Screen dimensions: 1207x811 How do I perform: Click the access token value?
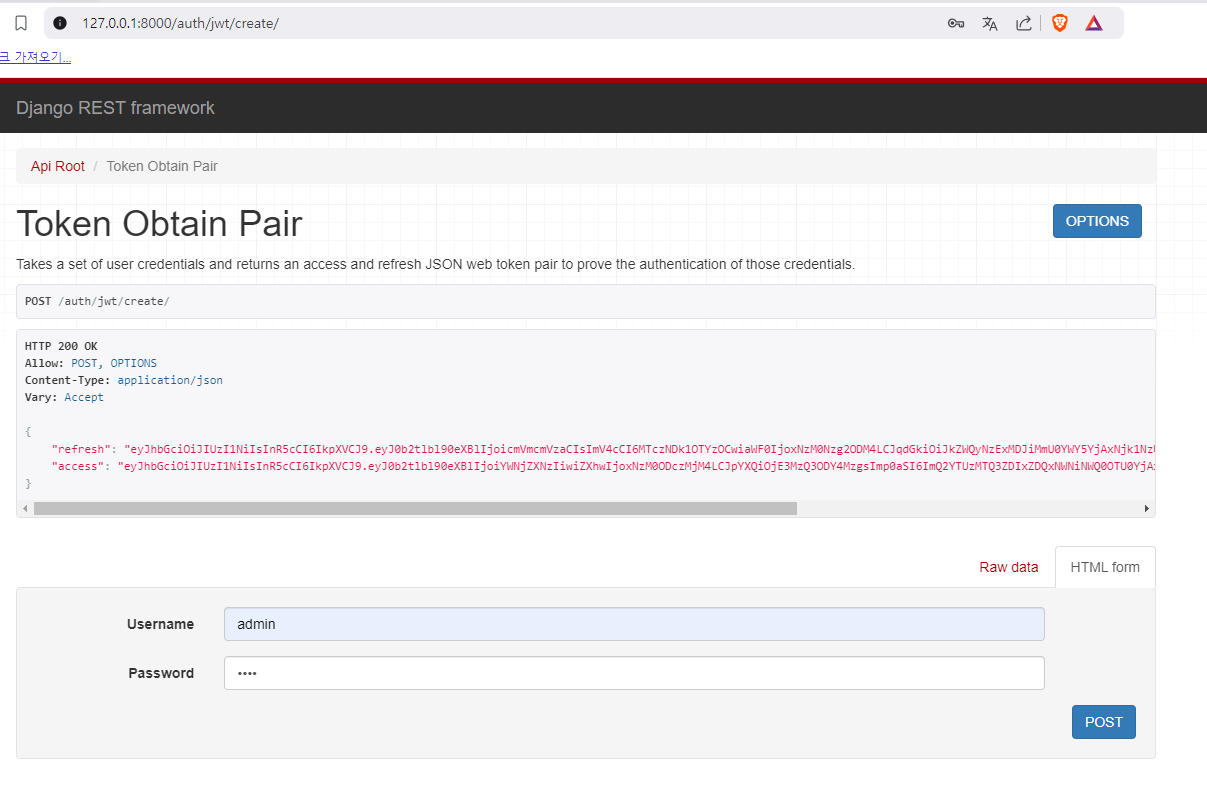point(637,465)
